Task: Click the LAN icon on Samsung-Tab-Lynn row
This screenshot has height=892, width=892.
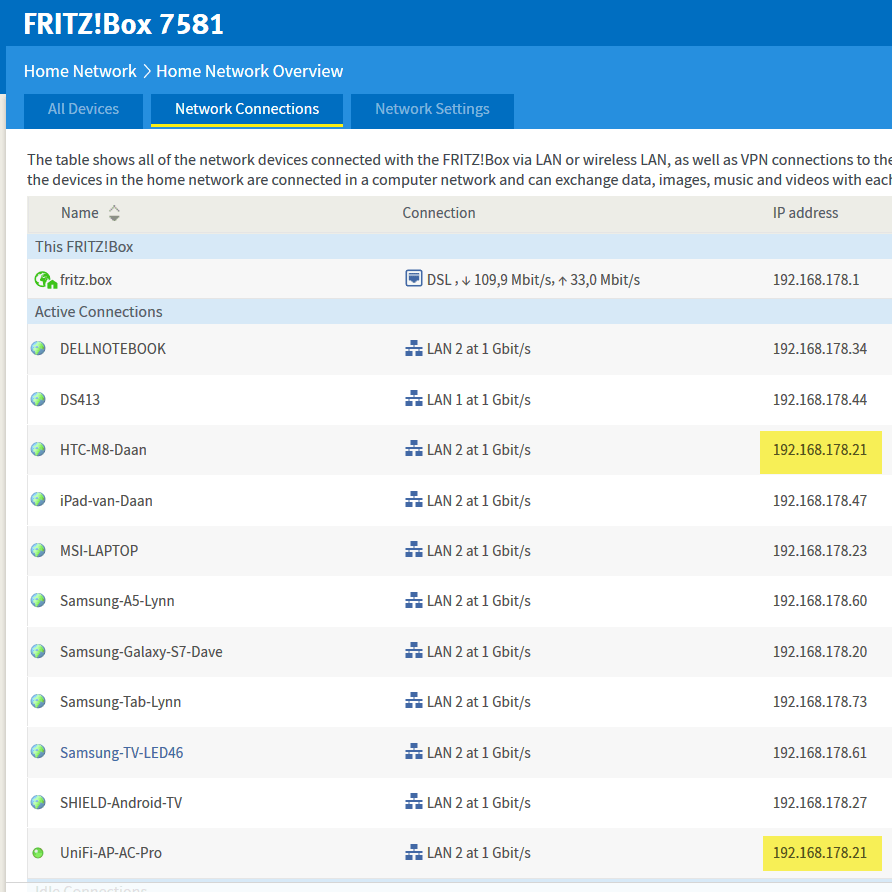Action: click(x=413, y=701)
